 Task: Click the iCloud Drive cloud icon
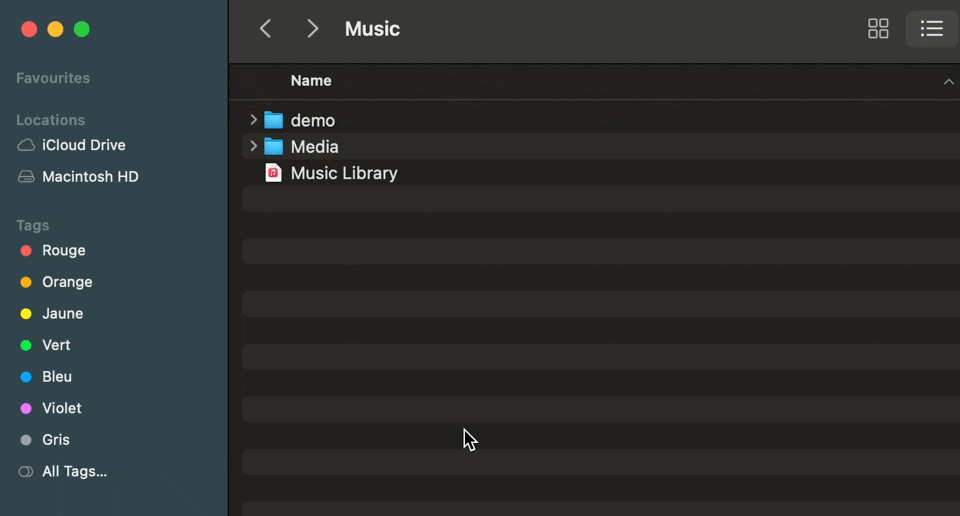pos(26,145)
